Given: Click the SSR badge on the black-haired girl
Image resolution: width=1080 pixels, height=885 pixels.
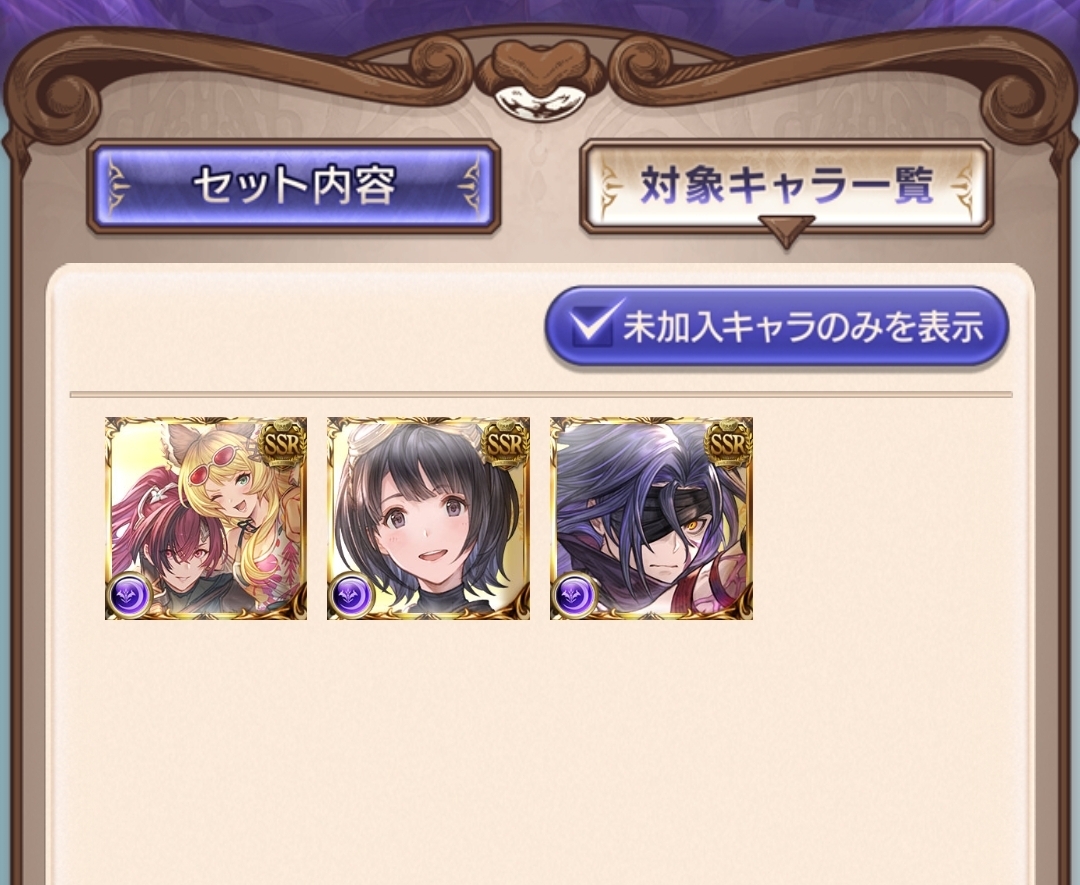Looking at the screenshot, I should tap(505, 443).
